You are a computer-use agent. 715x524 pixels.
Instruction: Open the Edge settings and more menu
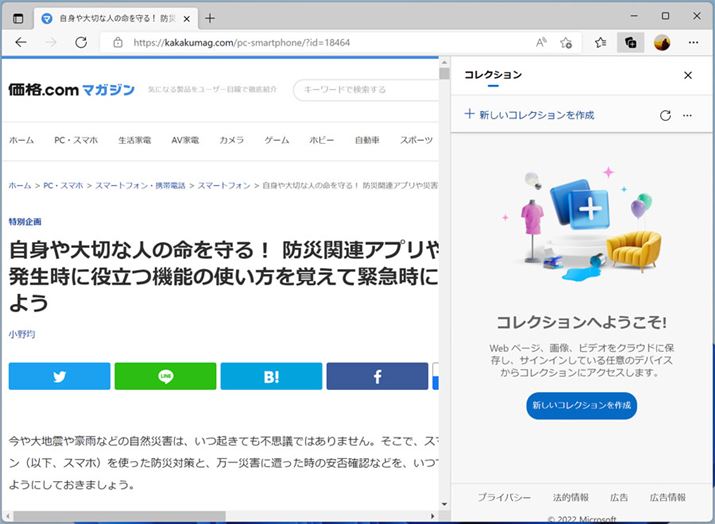[692, 43]
